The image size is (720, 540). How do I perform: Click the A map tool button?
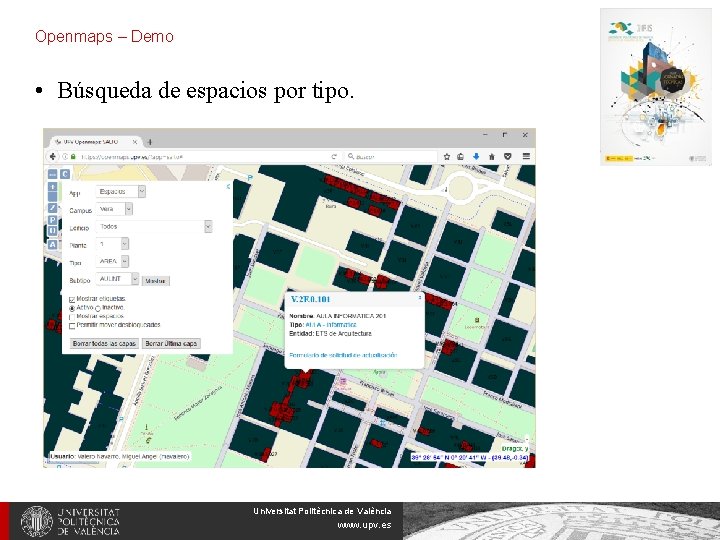point(52,244)
